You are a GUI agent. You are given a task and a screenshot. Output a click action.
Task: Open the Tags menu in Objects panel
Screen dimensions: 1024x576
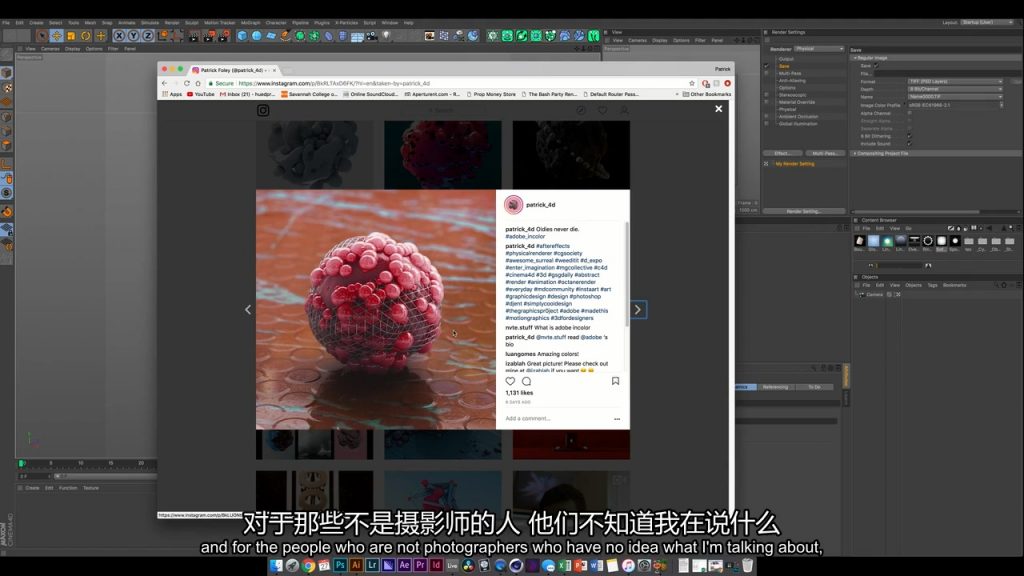(x=932, y=285)
